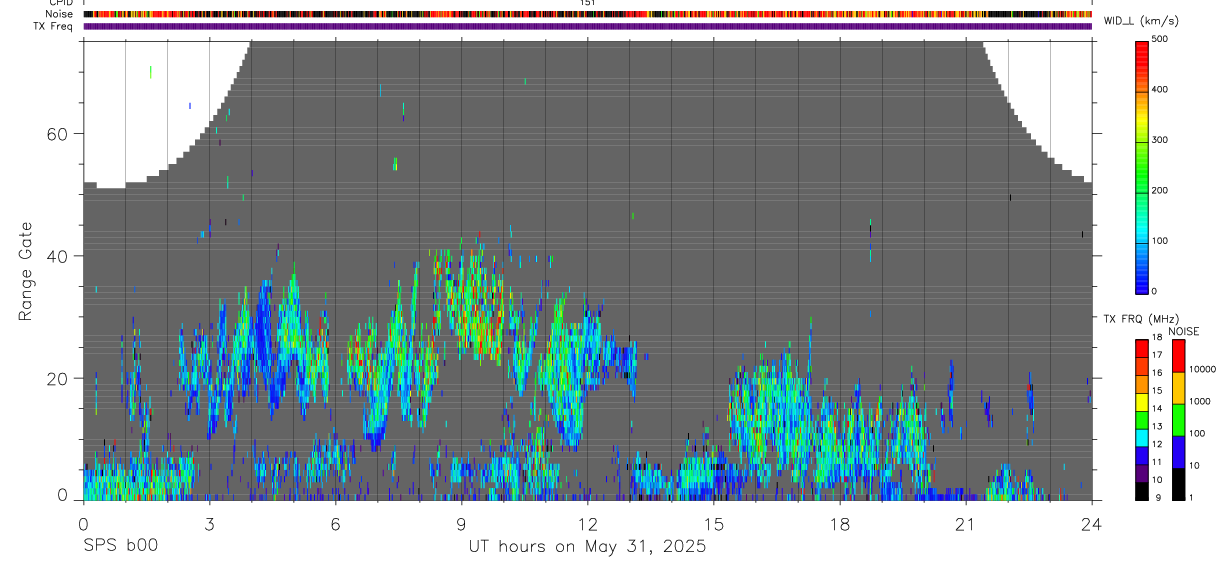This screenshot has width=1228, height=567.
Task: Click the '10000' label on NOISE legend
Action: point(1202,369)
